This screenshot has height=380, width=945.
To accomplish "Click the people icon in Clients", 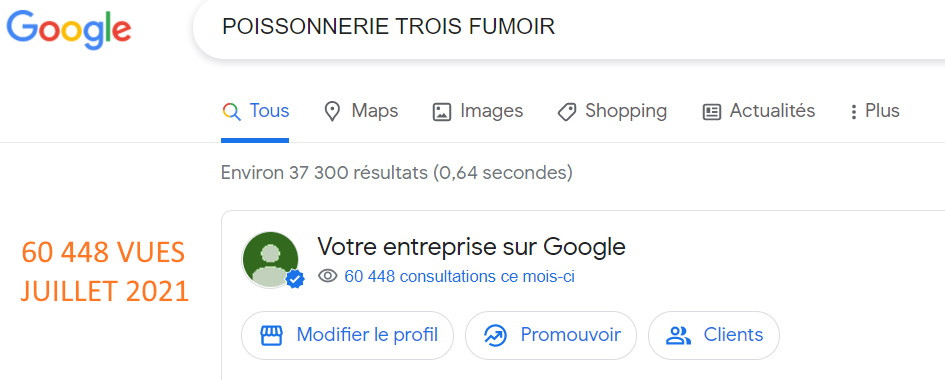I will tap(679, 335).
